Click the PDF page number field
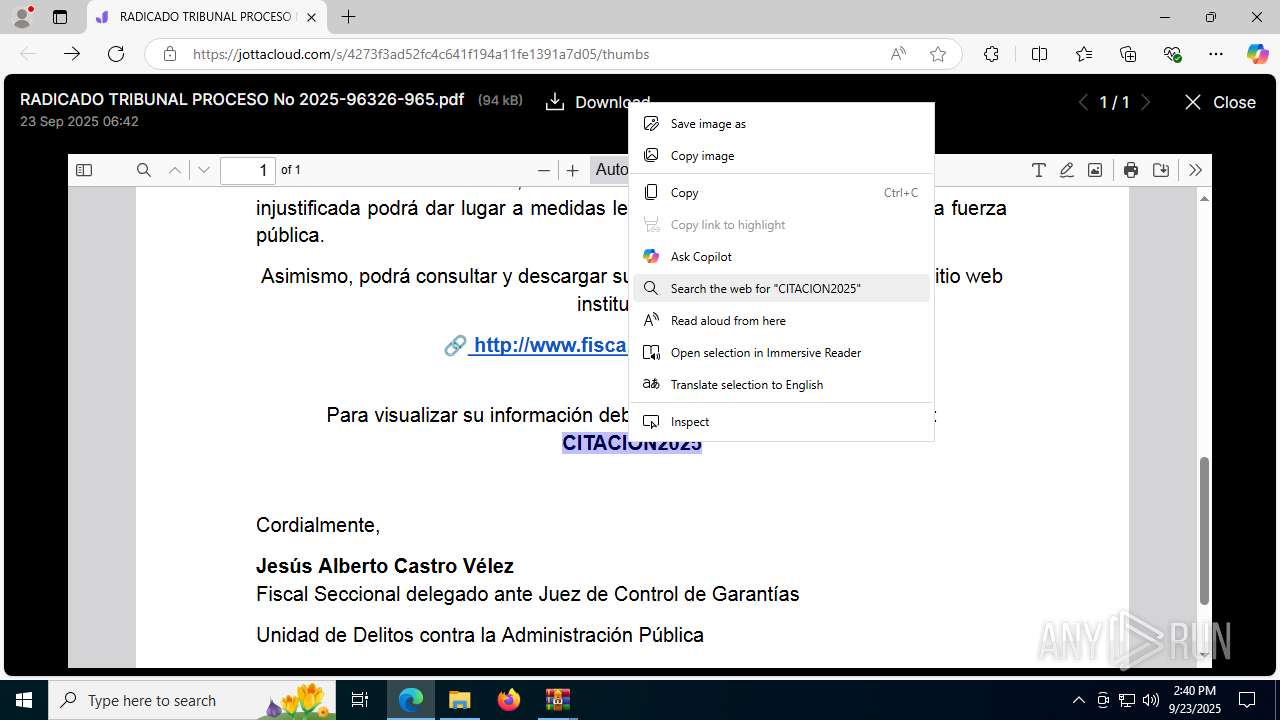The width and height of the screenshot is (1280, 720). pyautogui.click(x=248, y=170)
